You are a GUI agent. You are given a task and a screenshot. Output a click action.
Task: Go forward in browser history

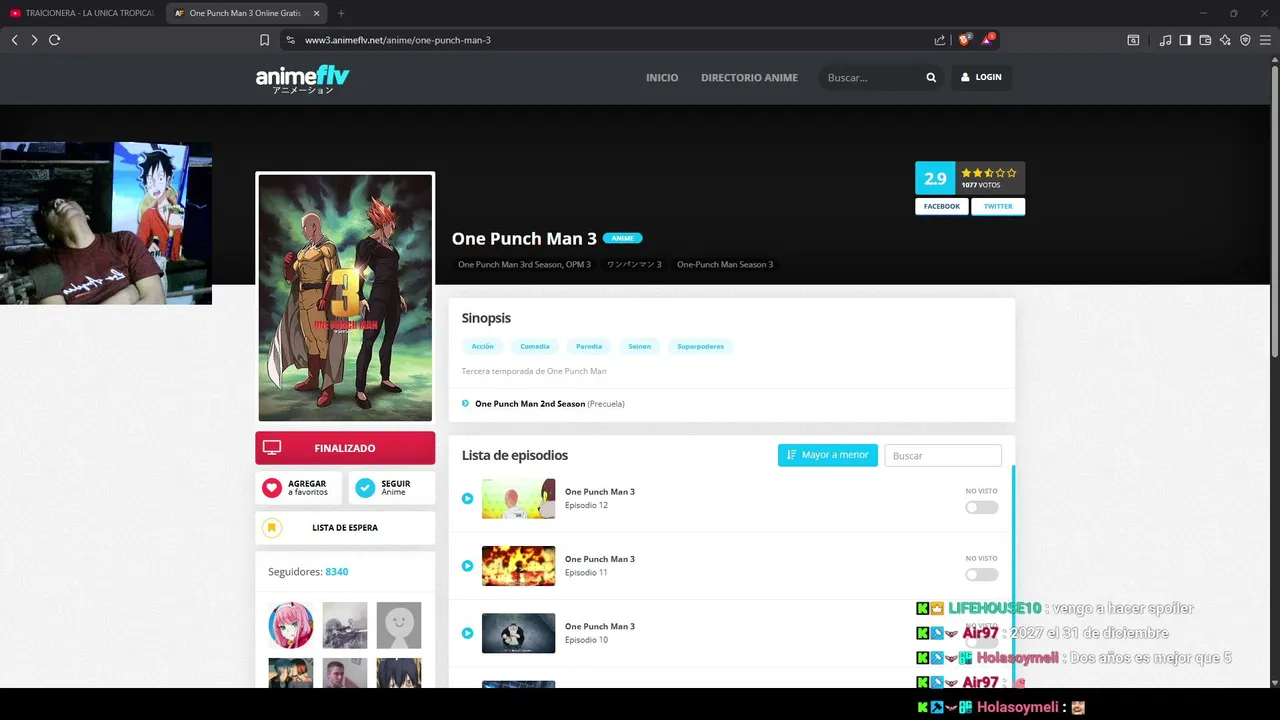34,40
